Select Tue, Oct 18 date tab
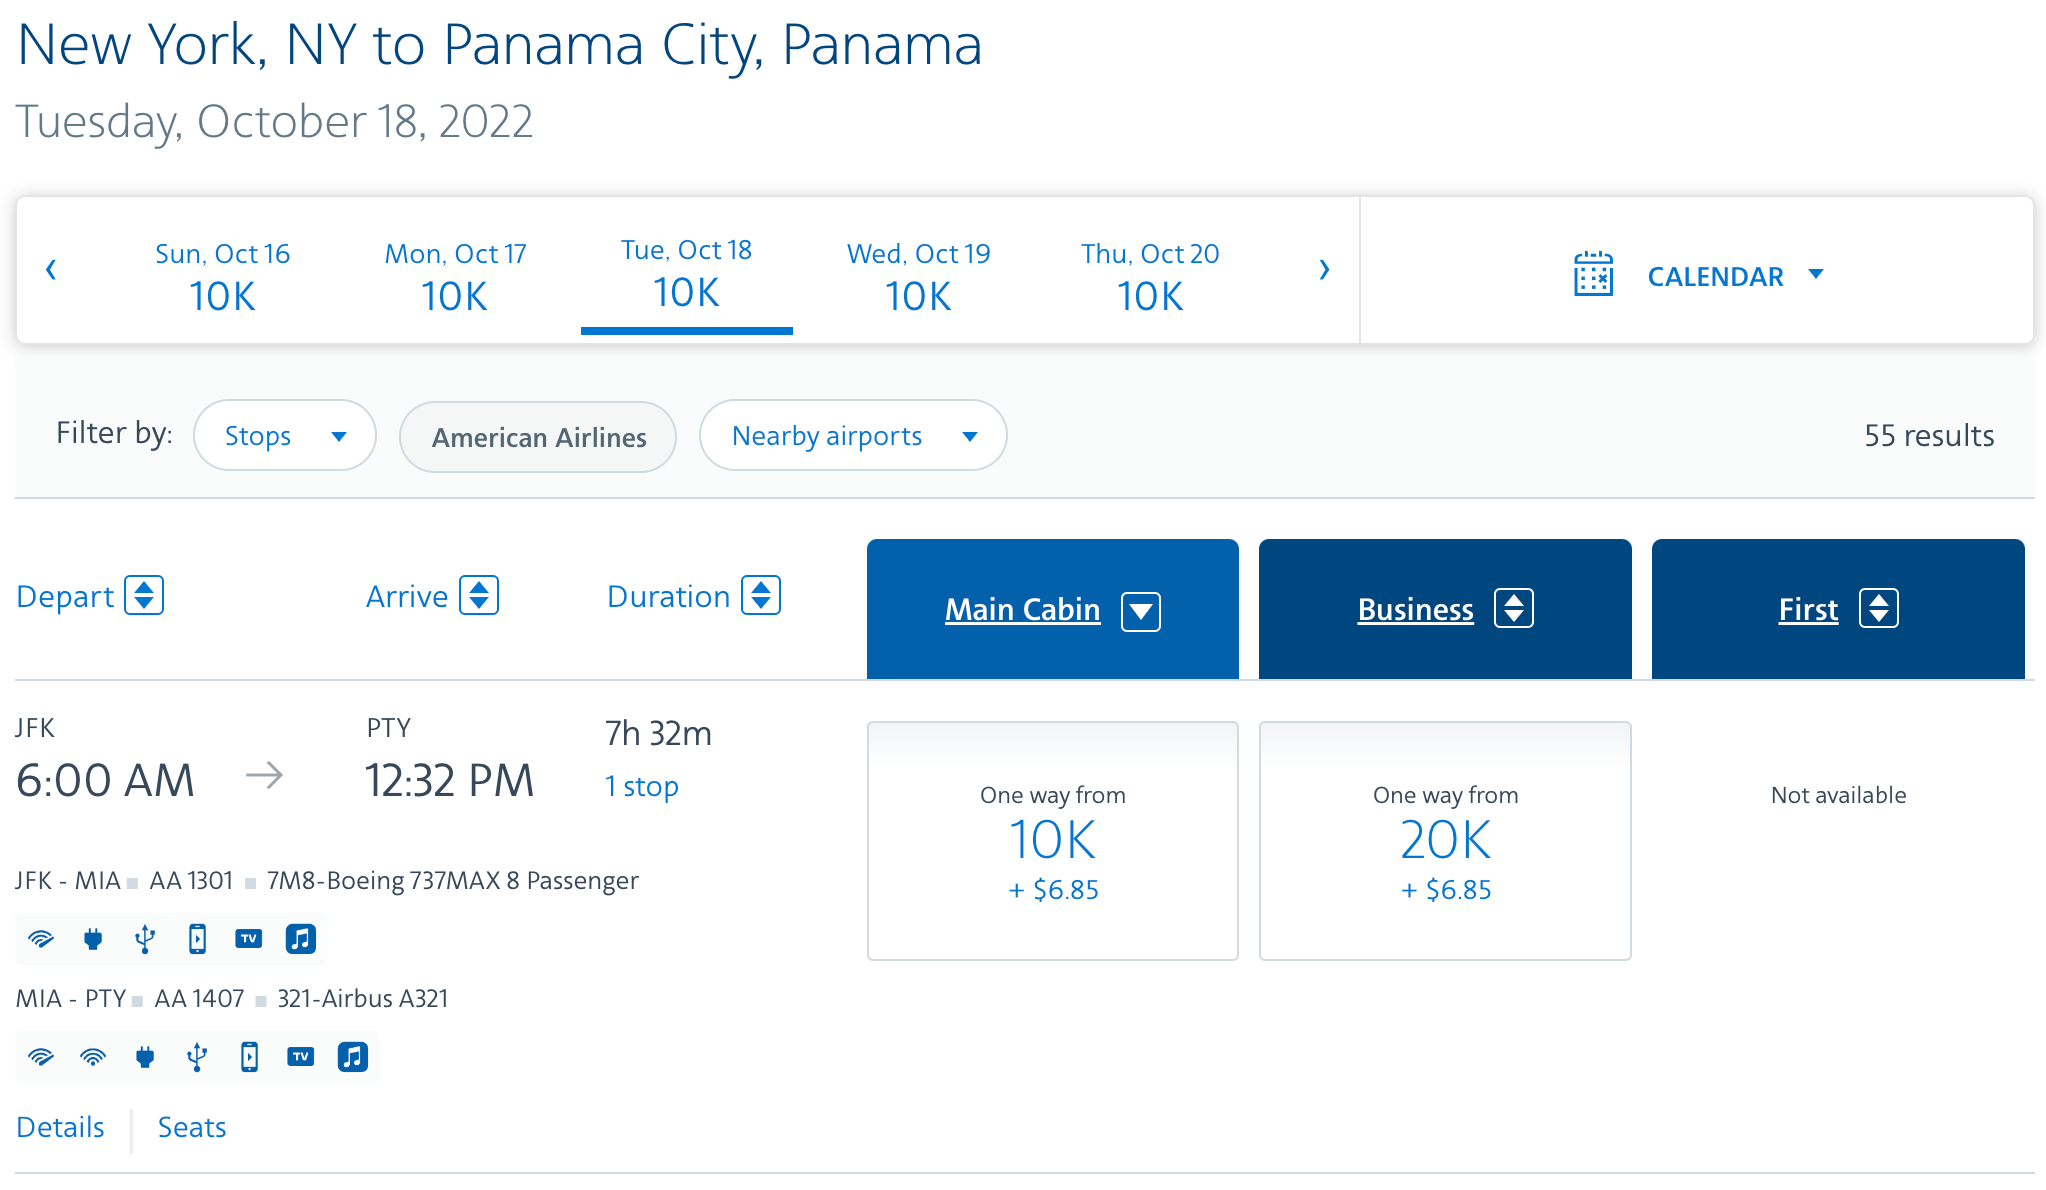2046x1190 pixels. 687,274
